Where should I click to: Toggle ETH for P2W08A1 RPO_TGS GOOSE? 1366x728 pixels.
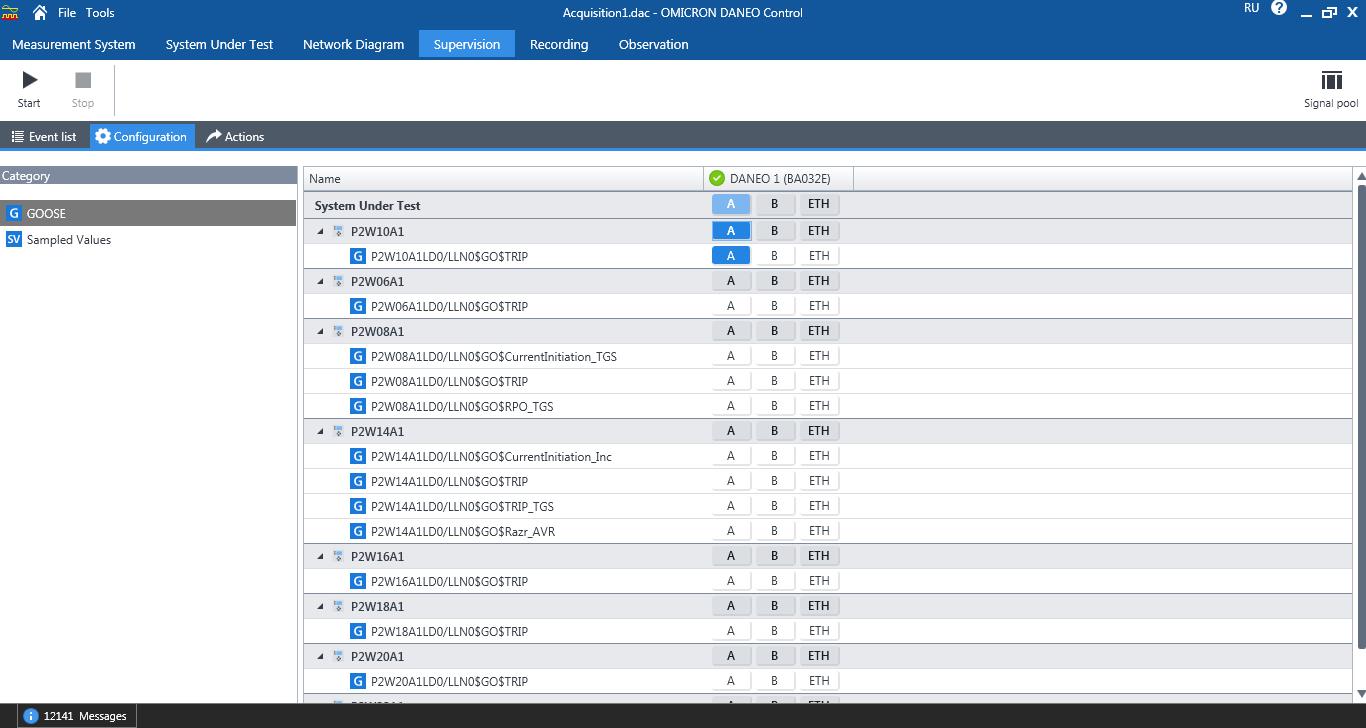pos(819,406)
